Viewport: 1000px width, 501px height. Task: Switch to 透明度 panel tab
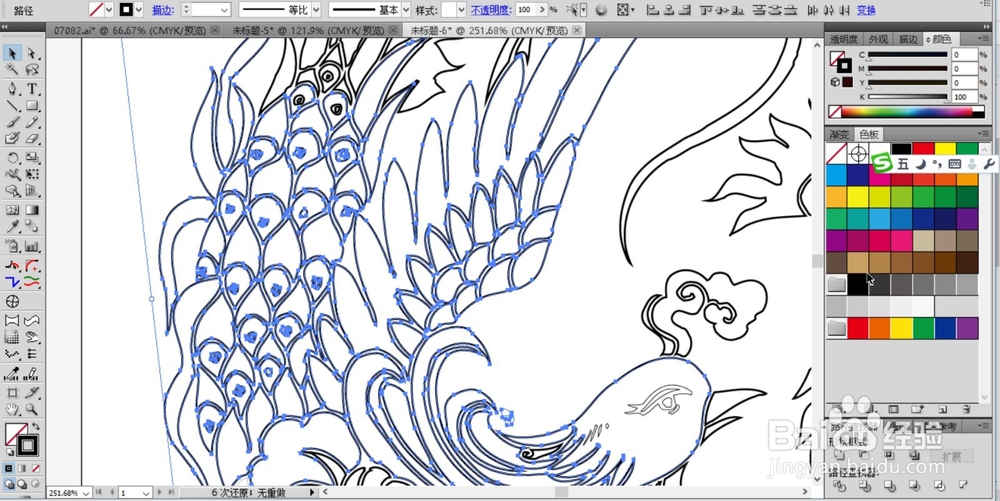click(x=844, y=40)
